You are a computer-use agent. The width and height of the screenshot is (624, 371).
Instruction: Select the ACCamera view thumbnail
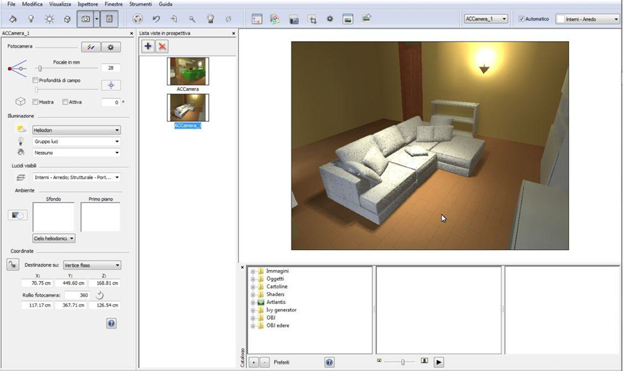click(188, 71)
